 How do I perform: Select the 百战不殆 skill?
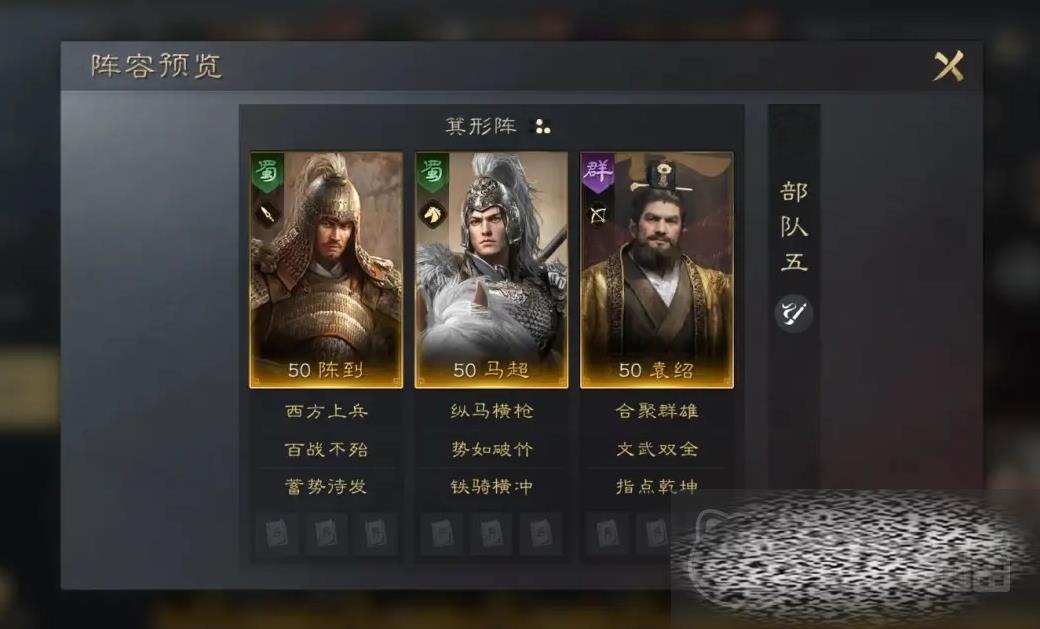coord(326,449)
